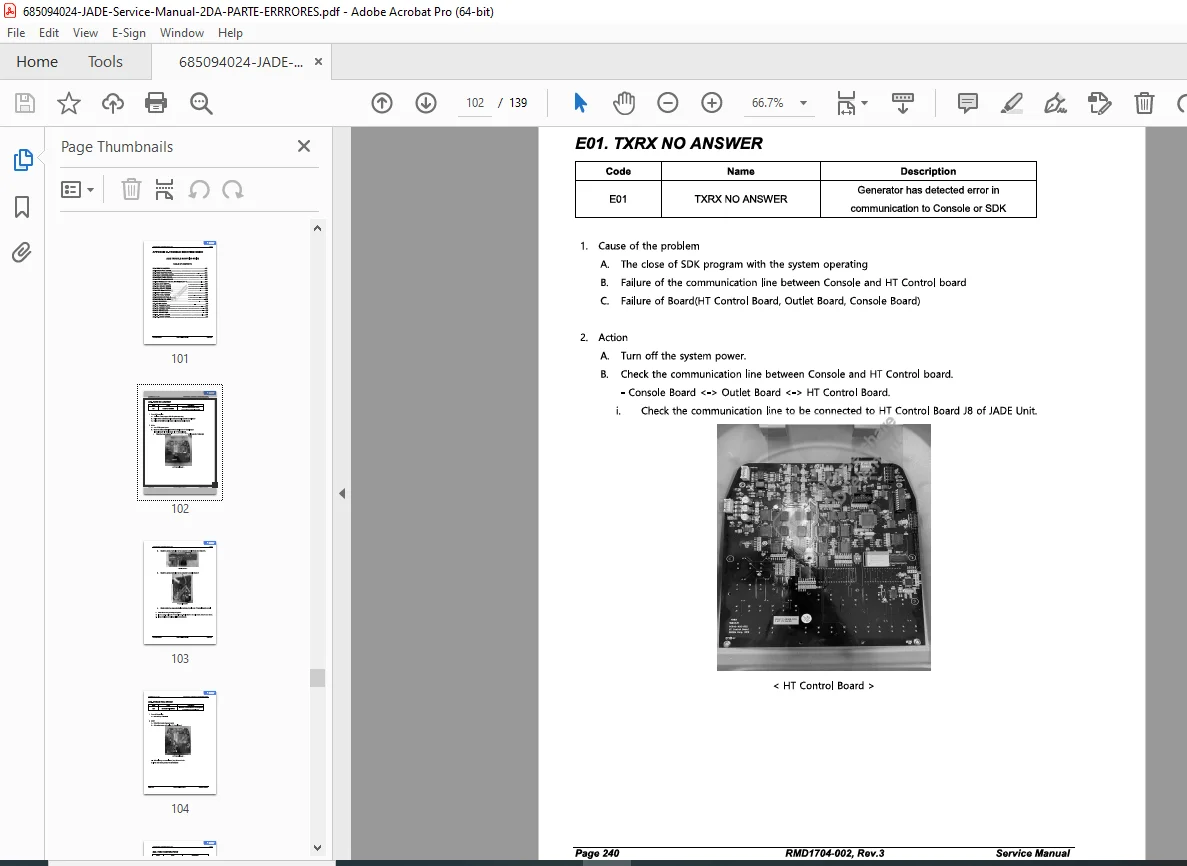The image size is (1187, 866).
Task: Open the E-Sign menu
Action: point(129,33)
